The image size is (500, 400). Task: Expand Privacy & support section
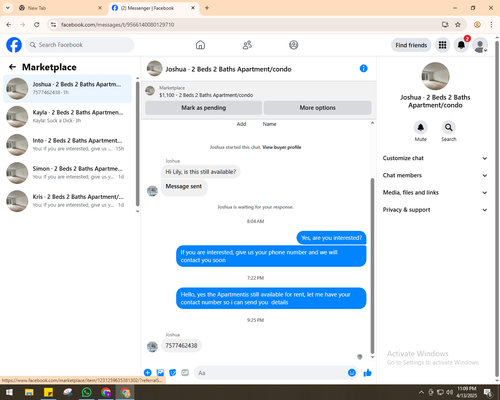pos(435,210)
